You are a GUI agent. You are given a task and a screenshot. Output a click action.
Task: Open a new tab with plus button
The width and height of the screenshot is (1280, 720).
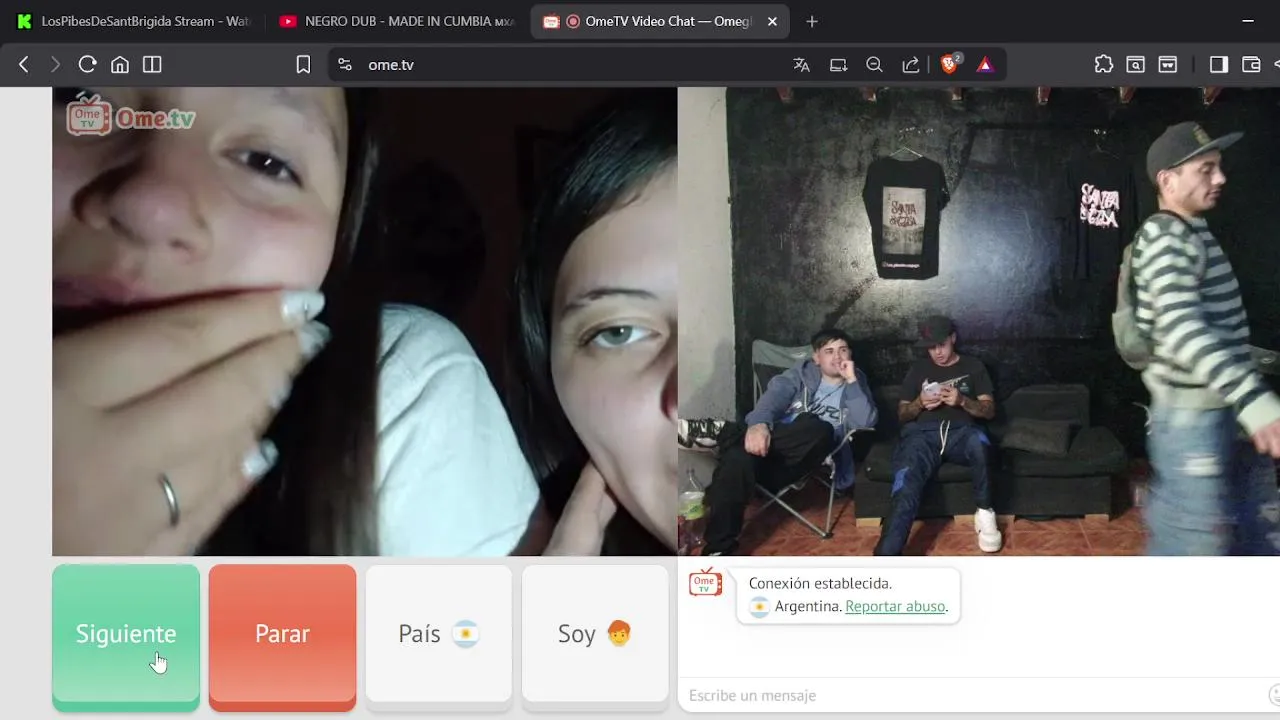812,21
